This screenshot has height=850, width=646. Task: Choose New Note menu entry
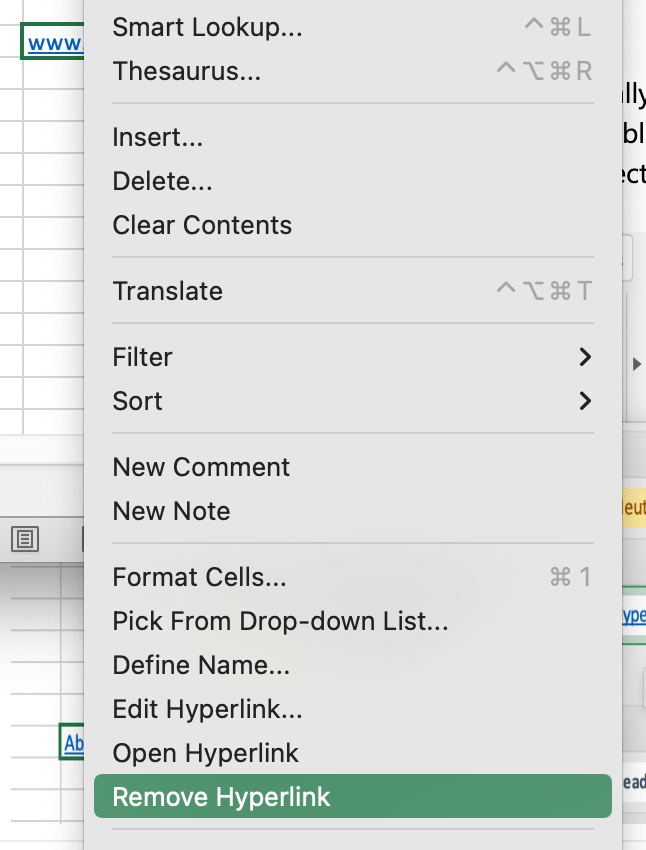coord(171,511)
